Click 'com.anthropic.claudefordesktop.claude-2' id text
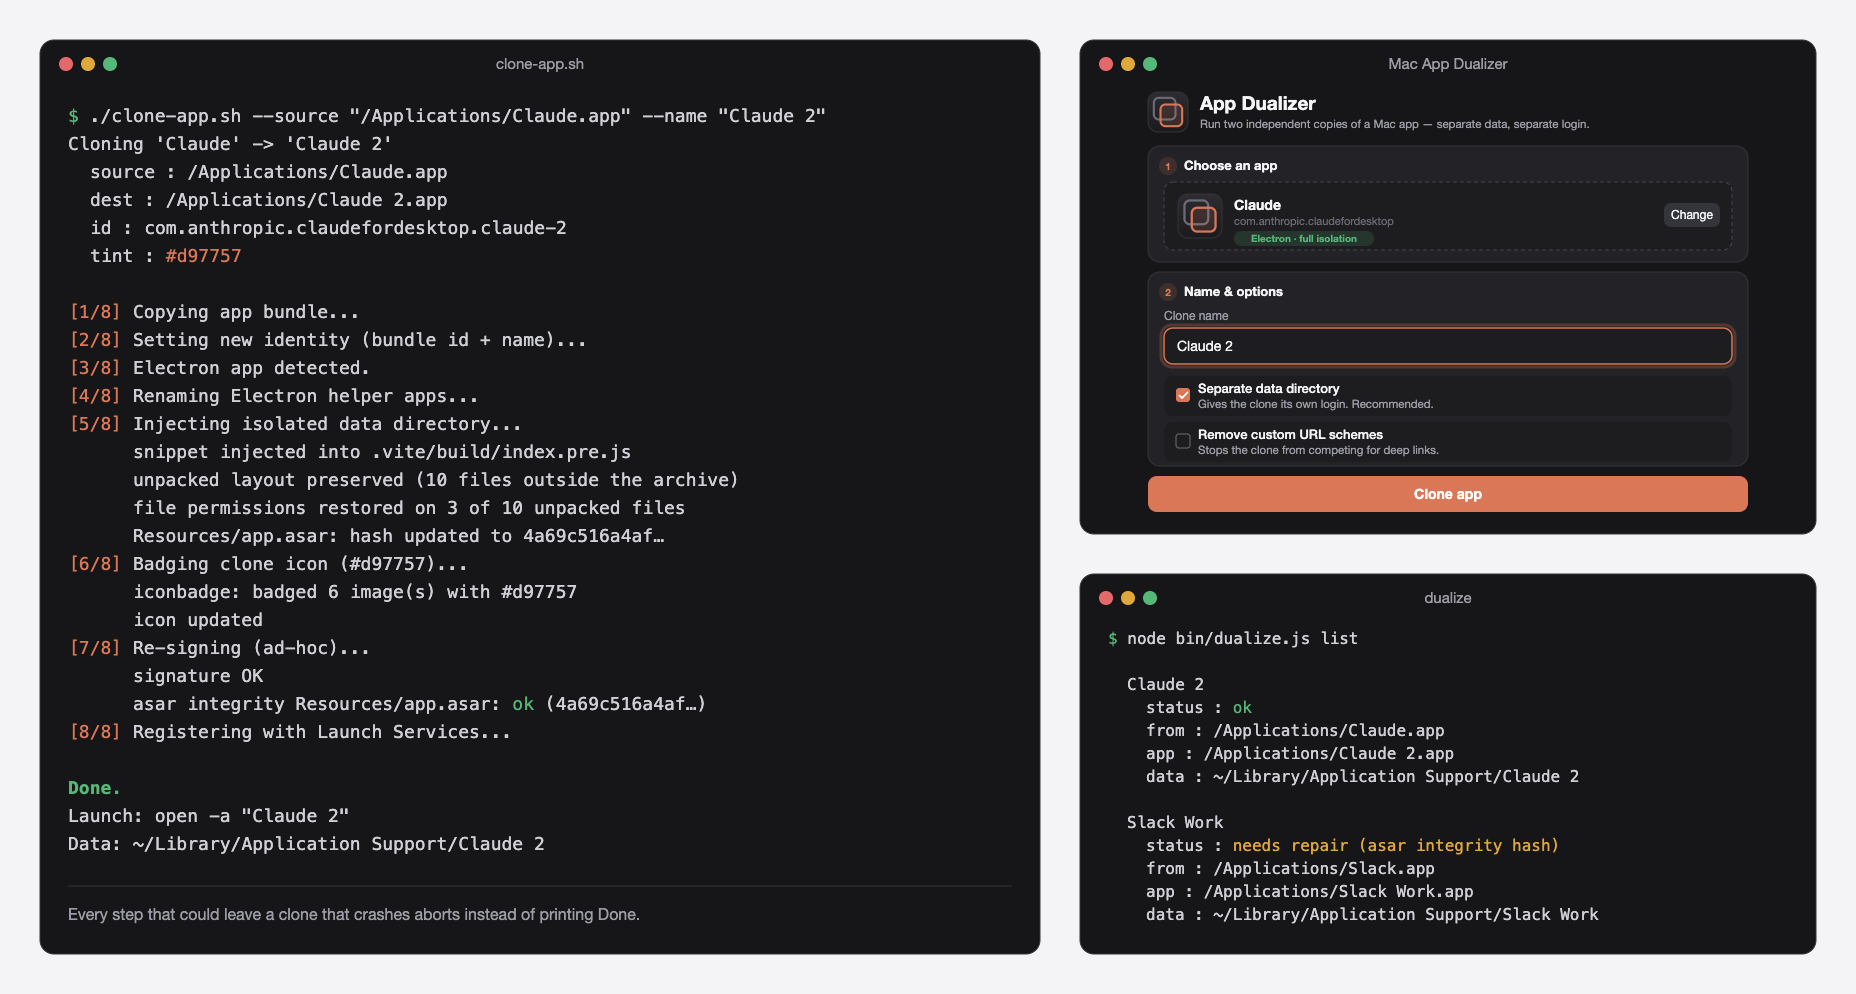 (355, 228)
